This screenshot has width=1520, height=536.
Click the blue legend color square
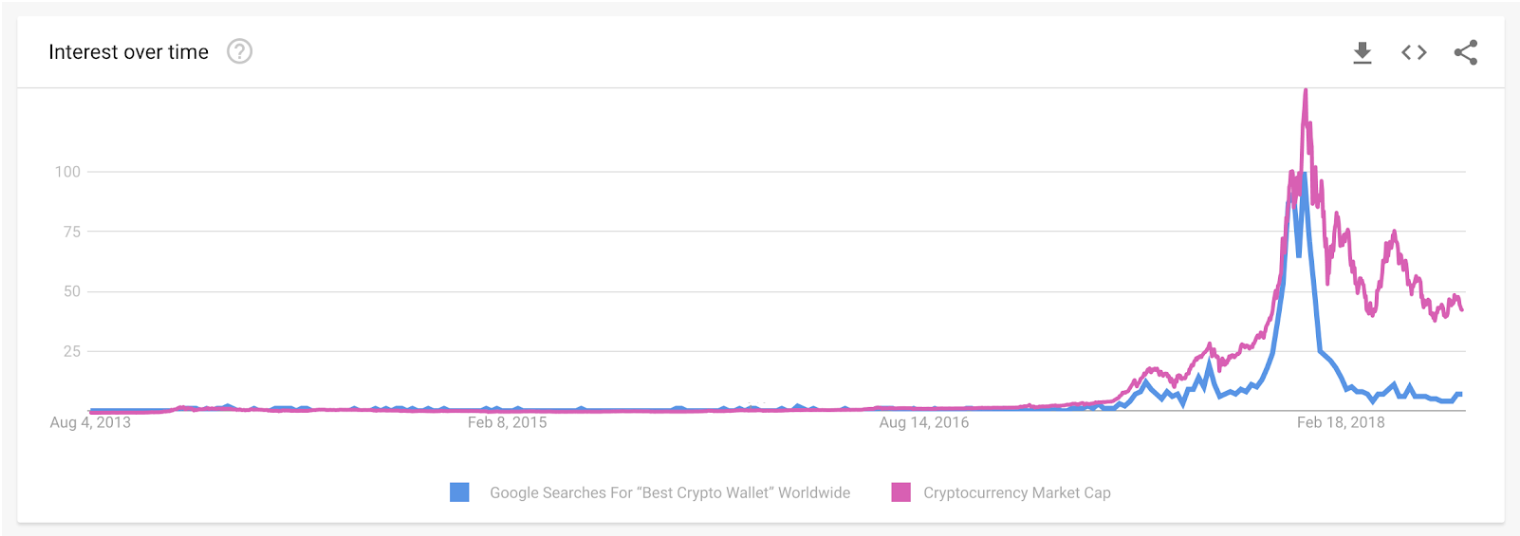[x=460, y=492]
